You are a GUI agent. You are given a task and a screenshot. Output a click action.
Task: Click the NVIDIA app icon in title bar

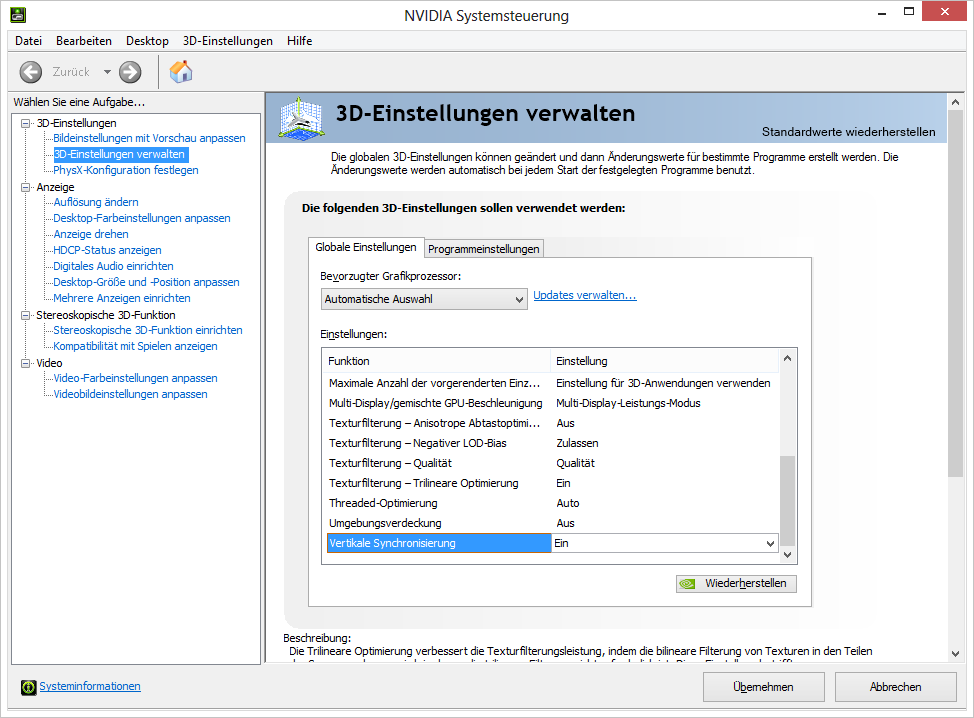(x=18, y=15)
